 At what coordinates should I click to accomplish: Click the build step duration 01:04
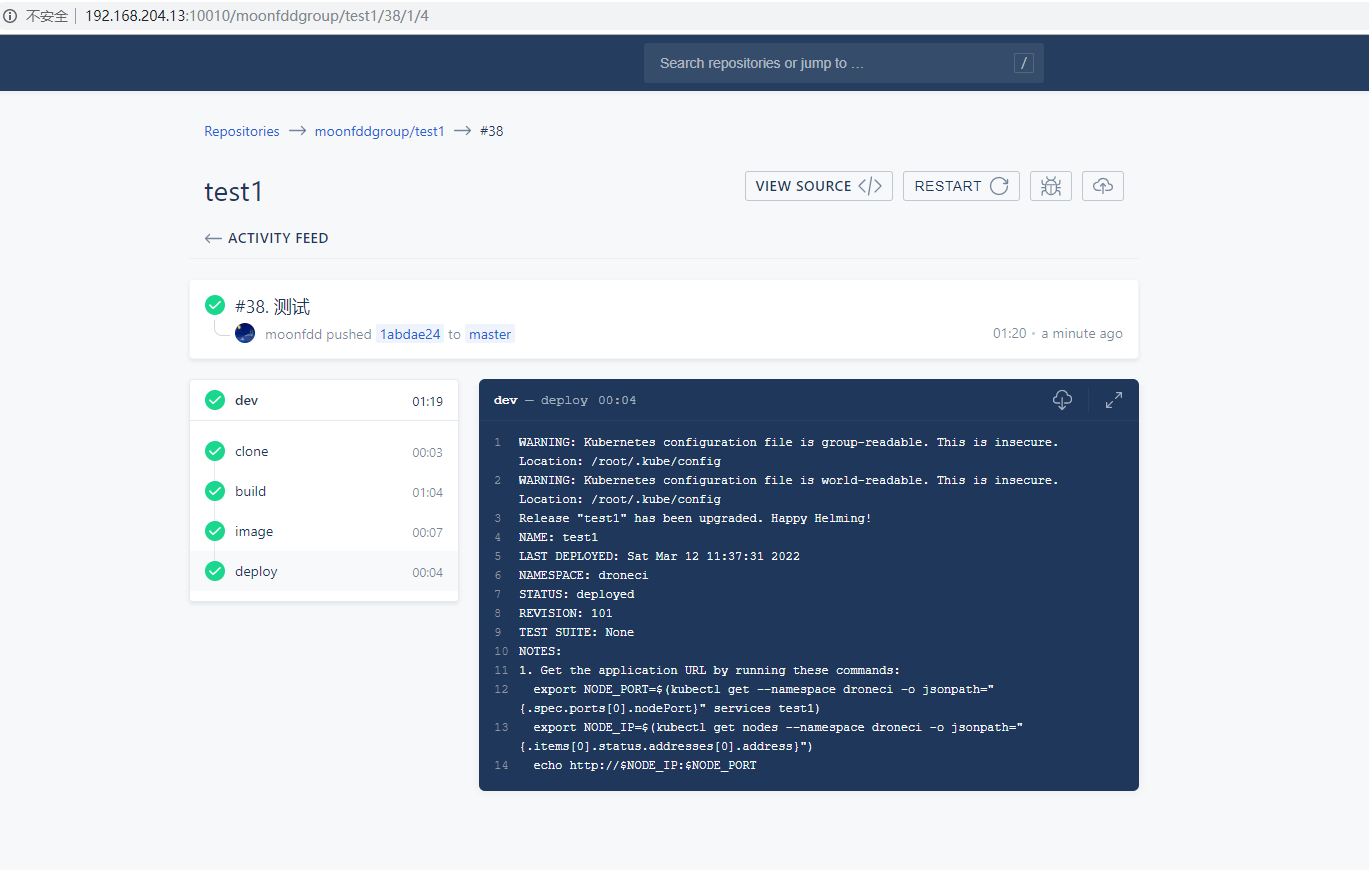click(427, 492)
